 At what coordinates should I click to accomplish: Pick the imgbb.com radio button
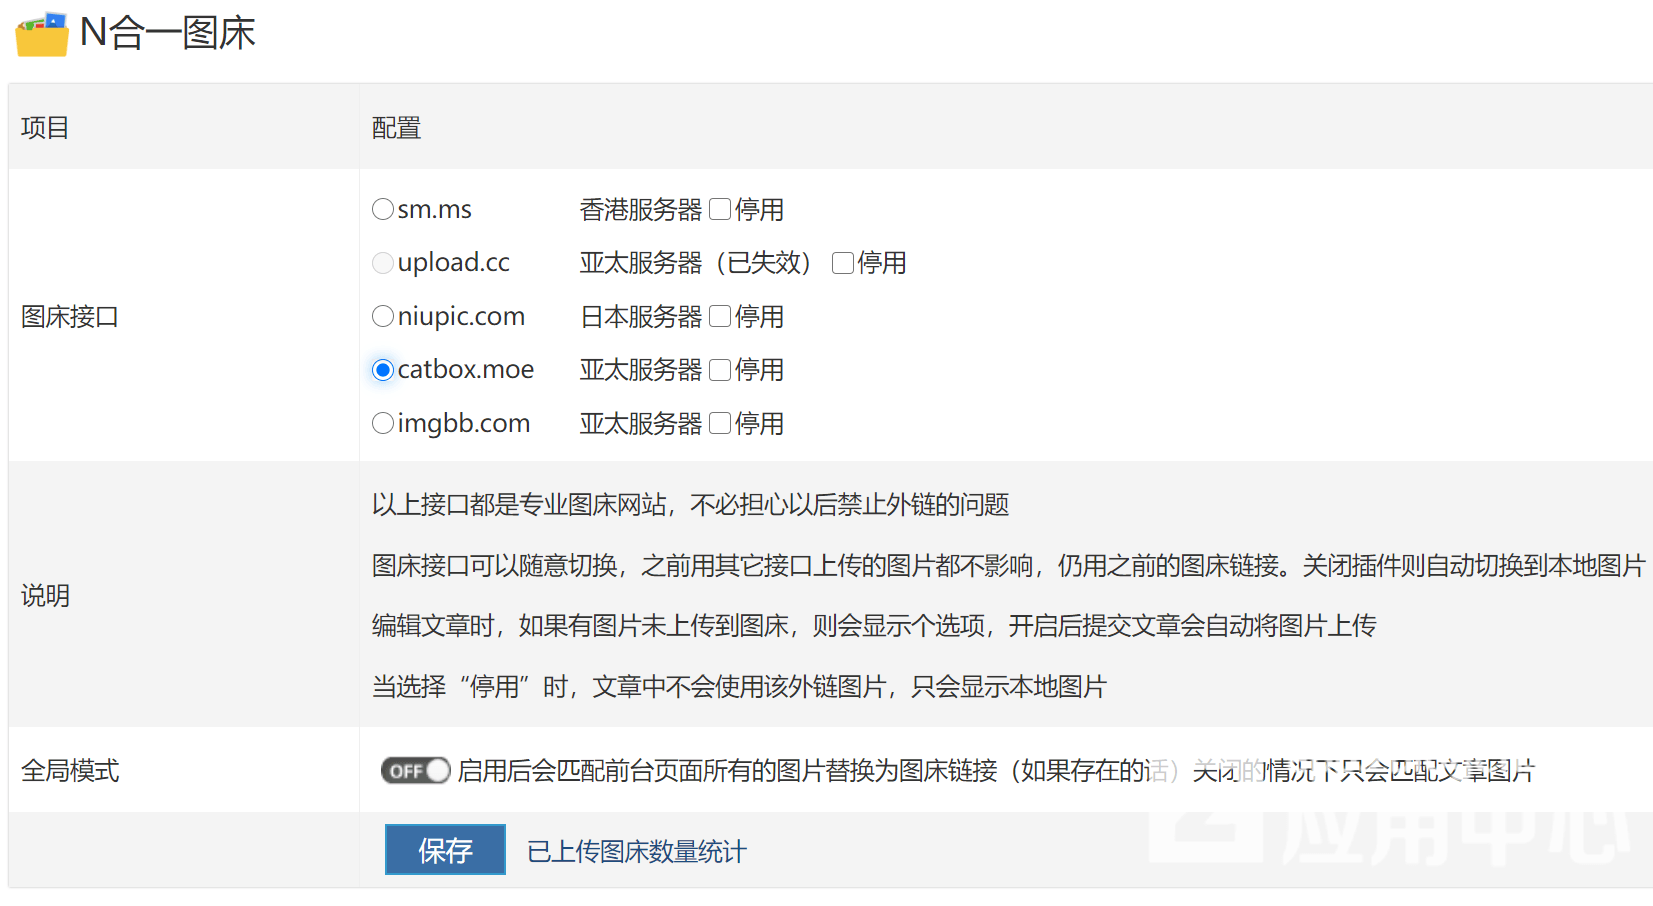(383, 424)
